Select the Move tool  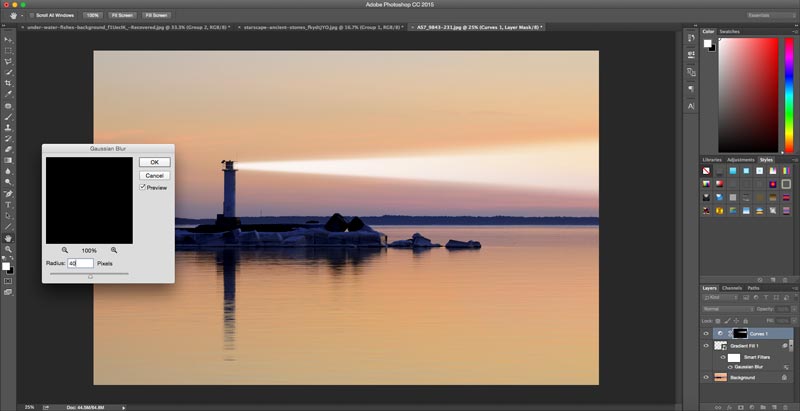8,40
